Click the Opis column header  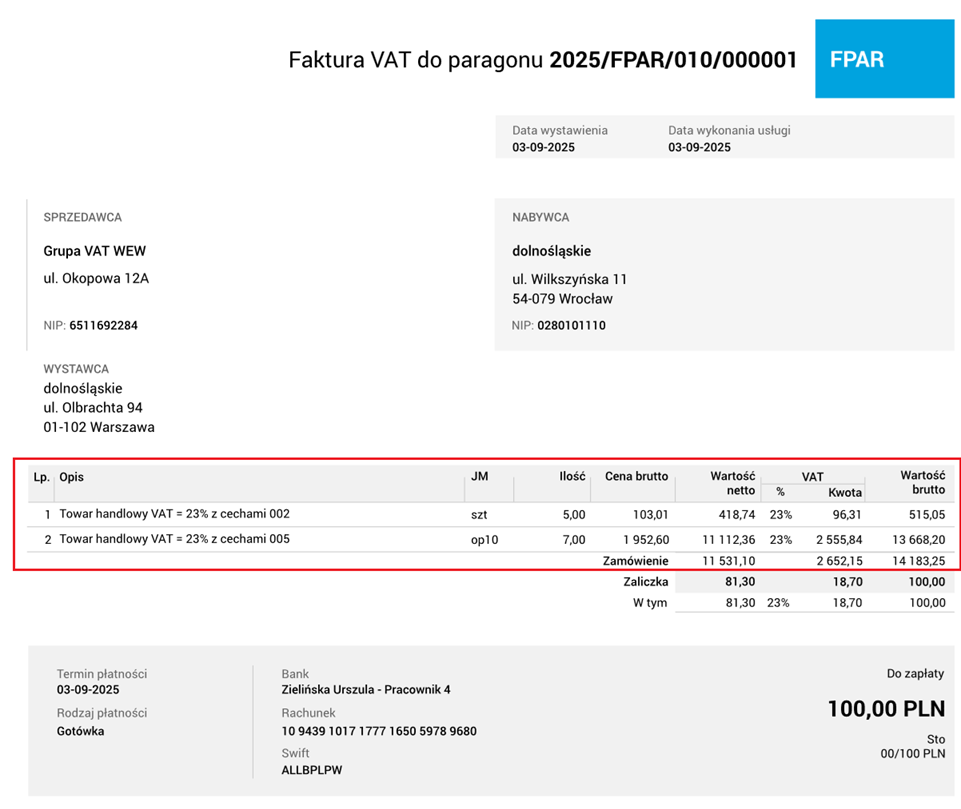[x=72, y=477]
